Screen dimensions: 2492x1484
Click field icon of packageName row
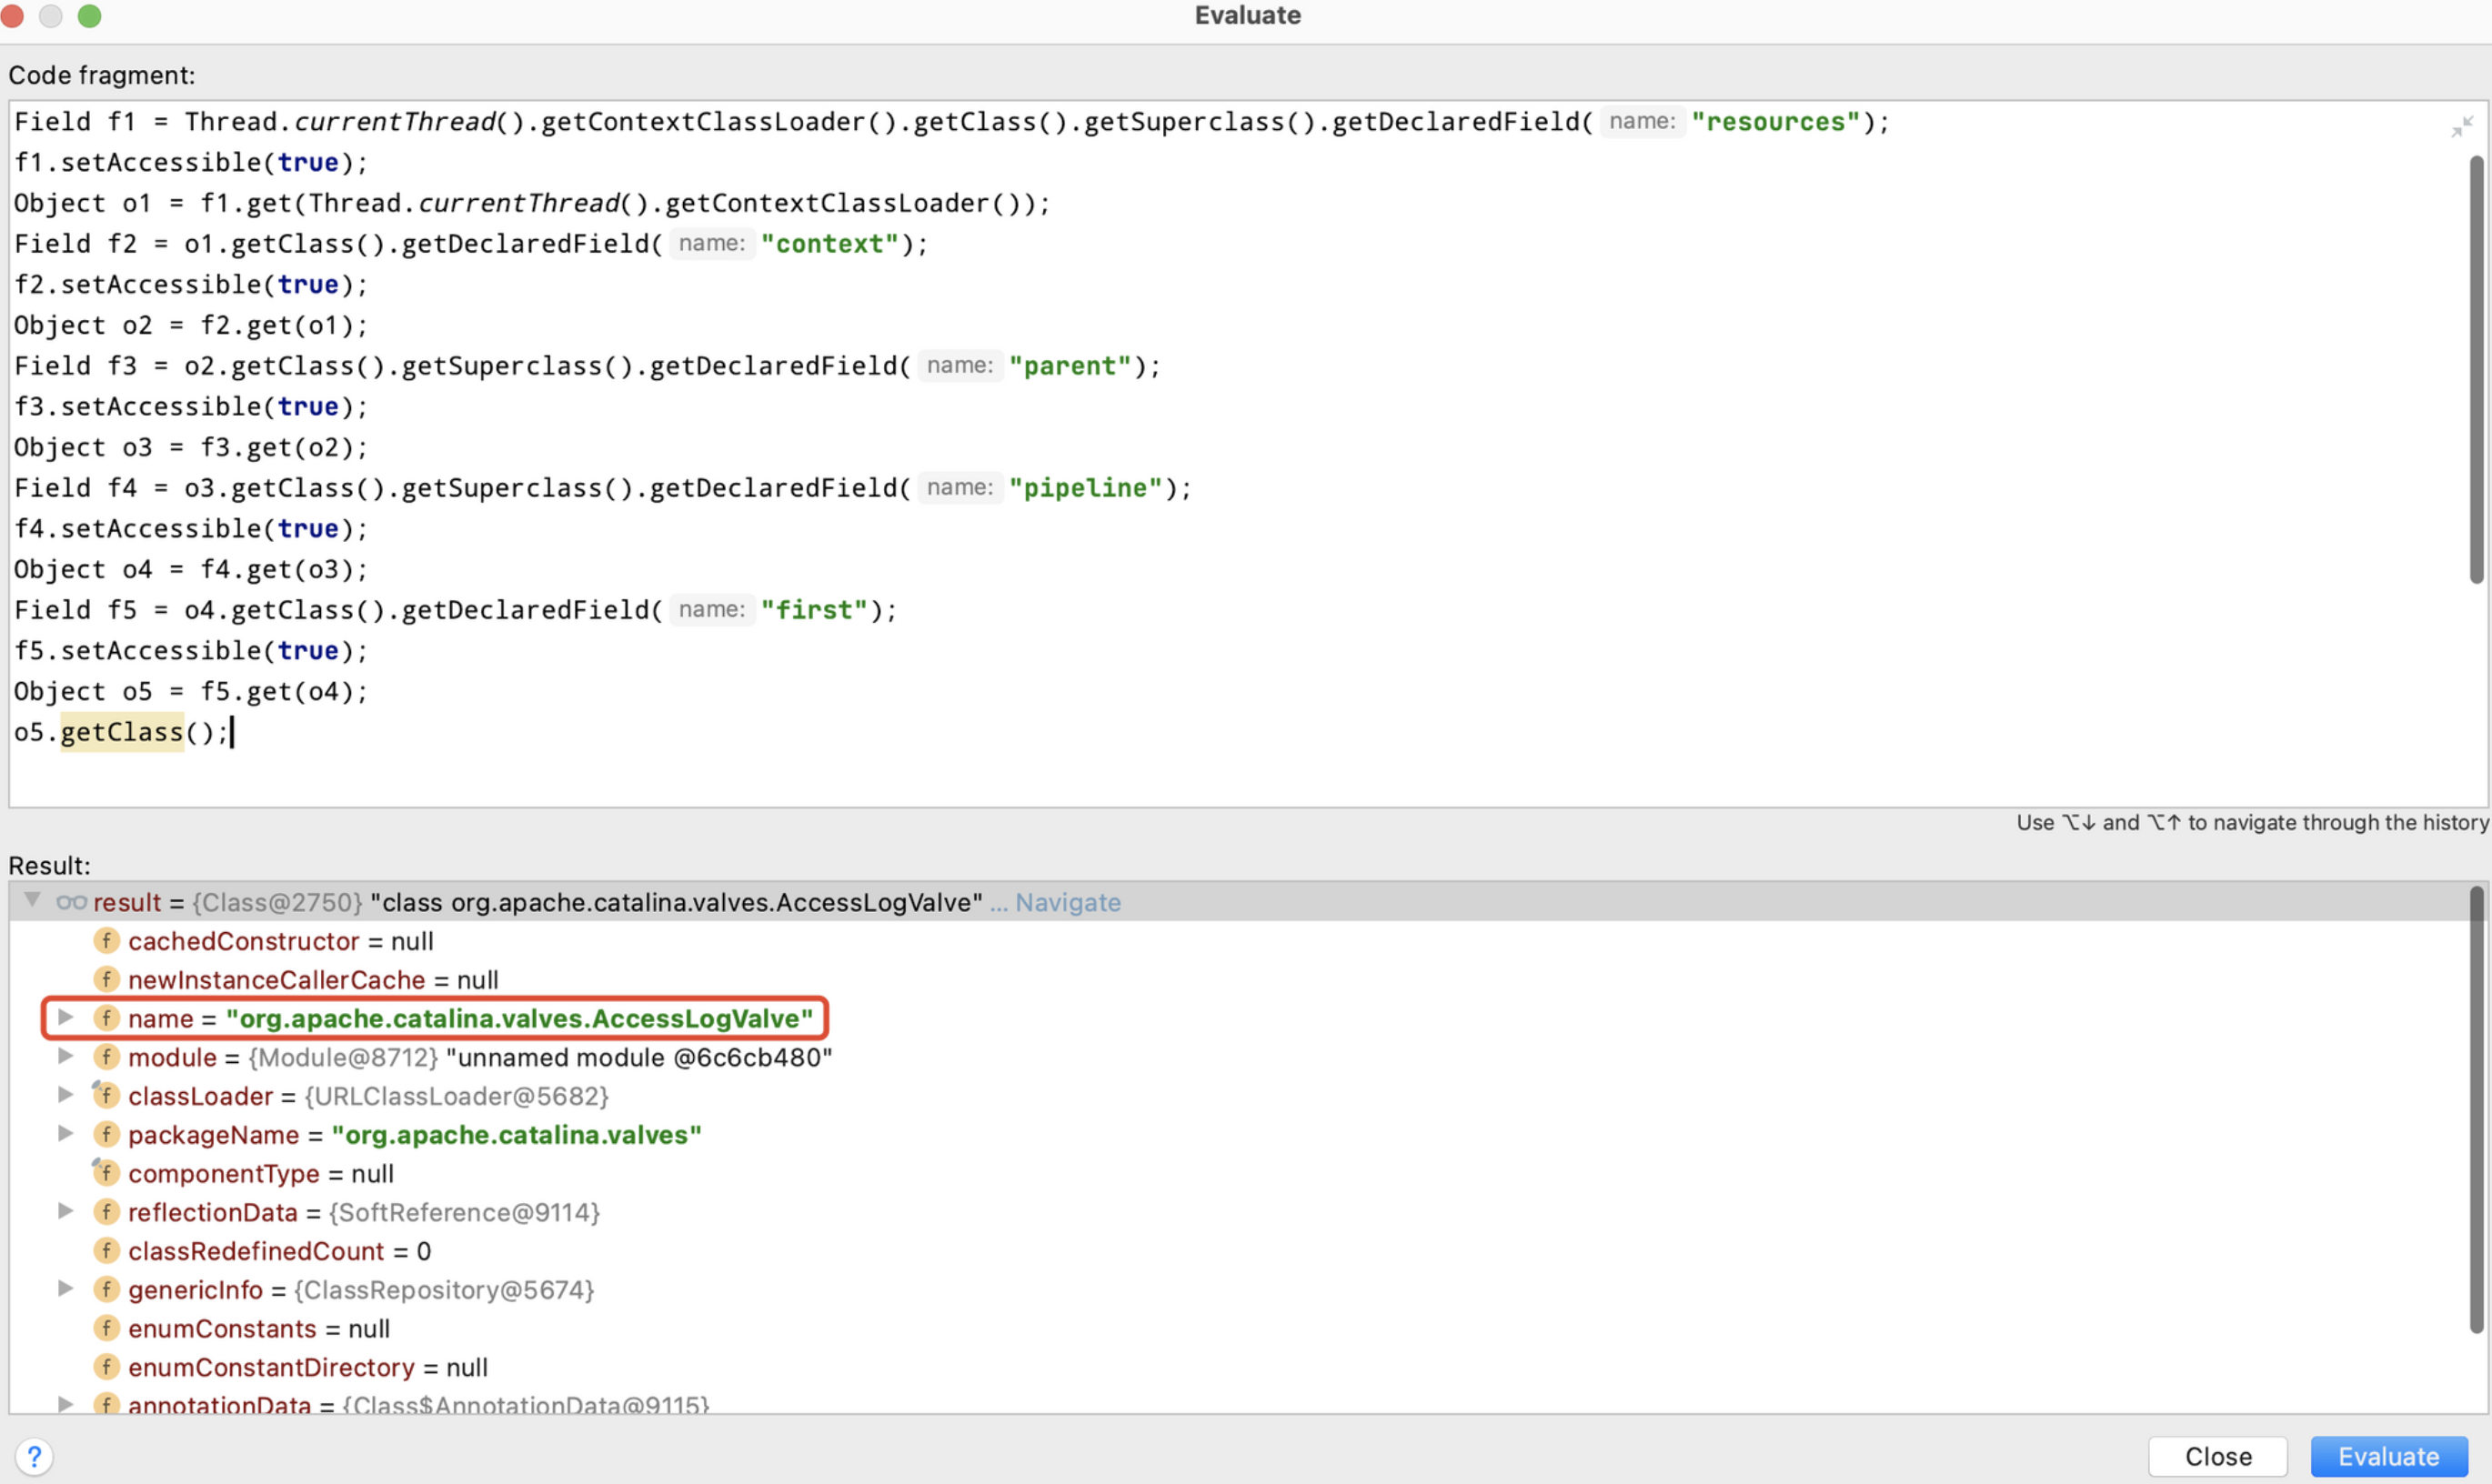point(107,1134)
